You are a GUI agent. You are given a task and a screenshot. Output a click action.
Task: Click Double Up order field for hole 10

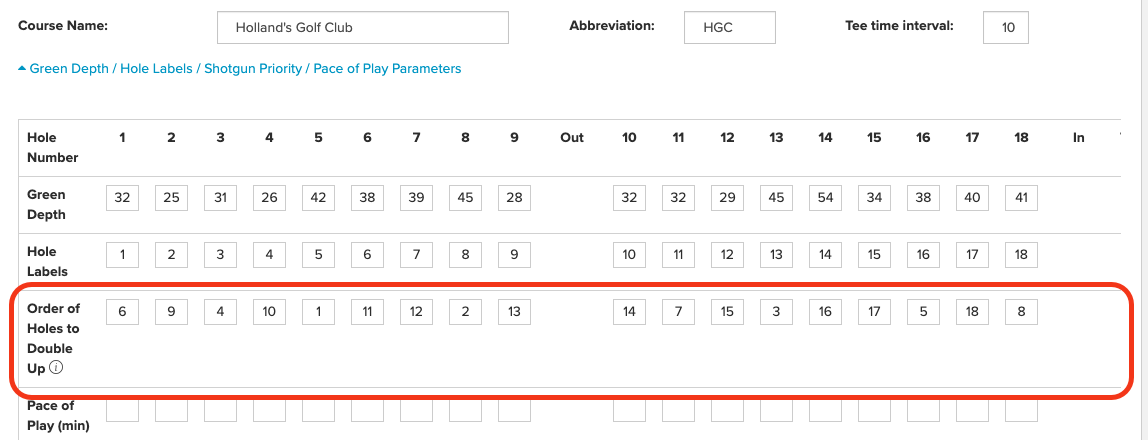point(630,312)
